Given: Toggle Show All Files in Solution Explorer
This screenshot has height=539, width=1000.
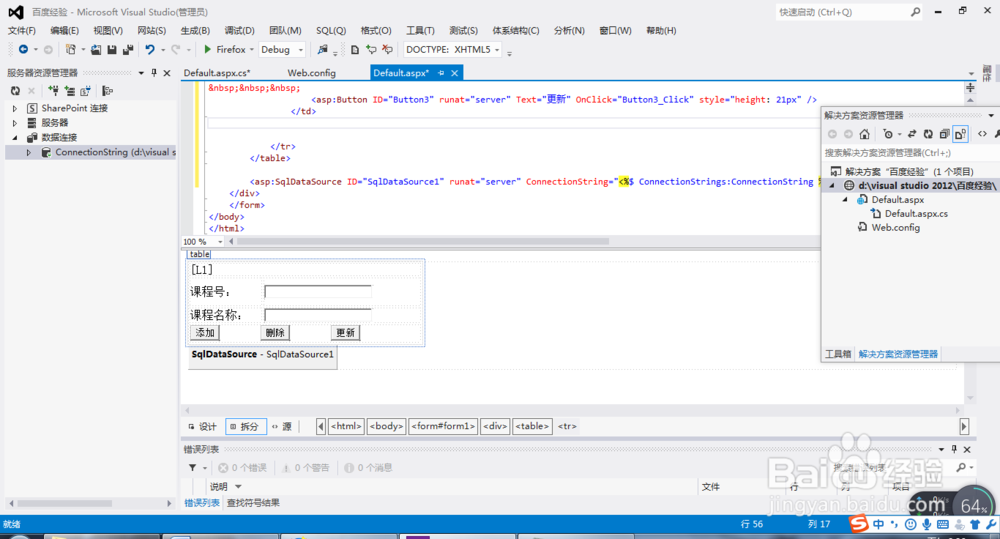Looking at the screenshot, I should pyautogui.click(x=960, y=134).
